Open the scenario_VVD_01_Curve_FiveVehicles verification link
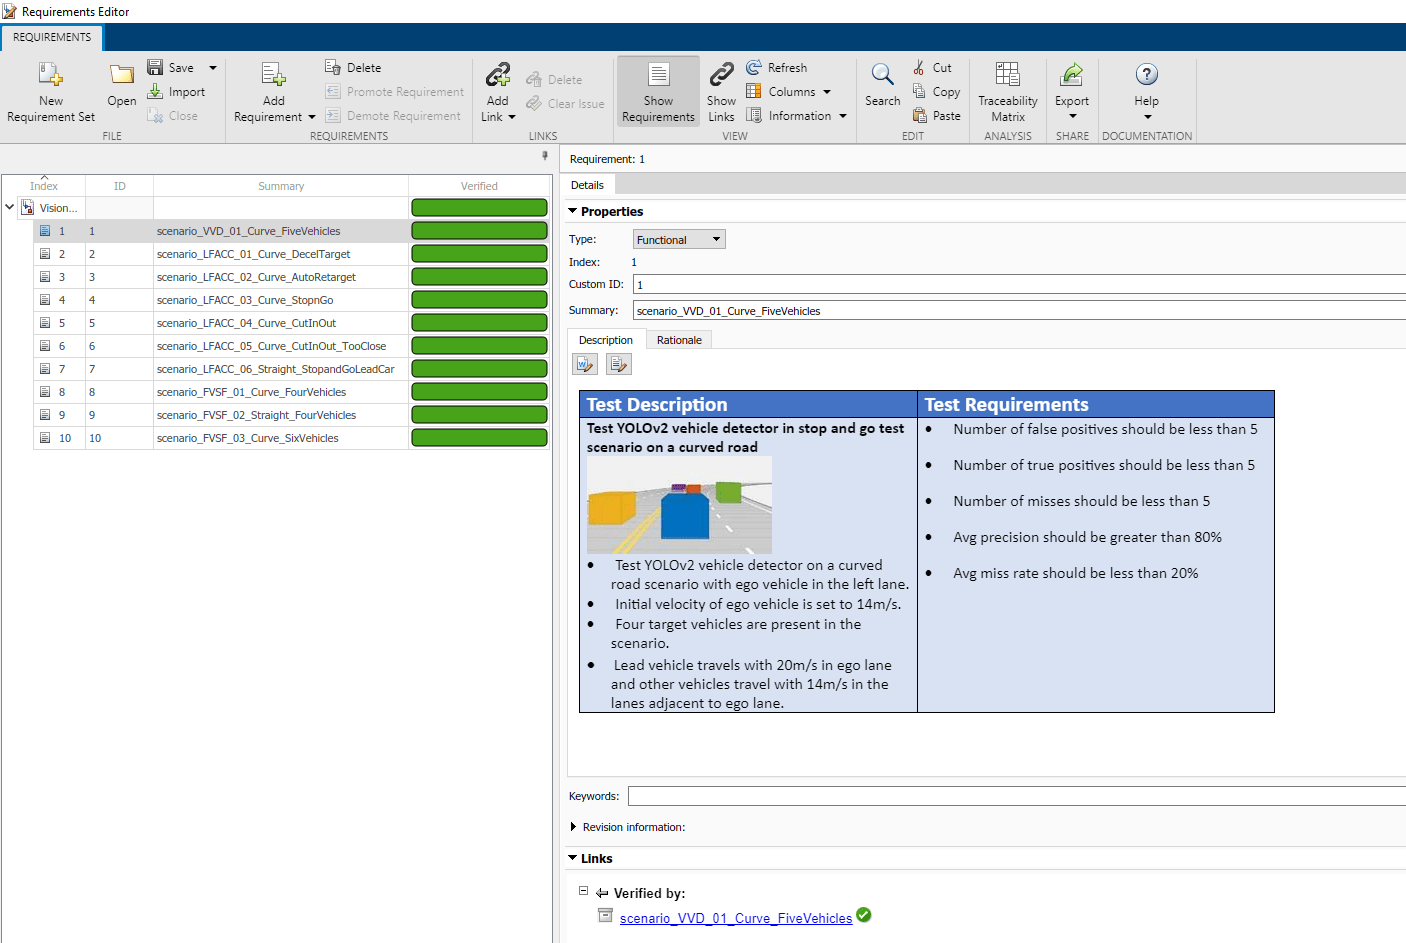This screenshot has height=943, width=1406. point(735,918)
